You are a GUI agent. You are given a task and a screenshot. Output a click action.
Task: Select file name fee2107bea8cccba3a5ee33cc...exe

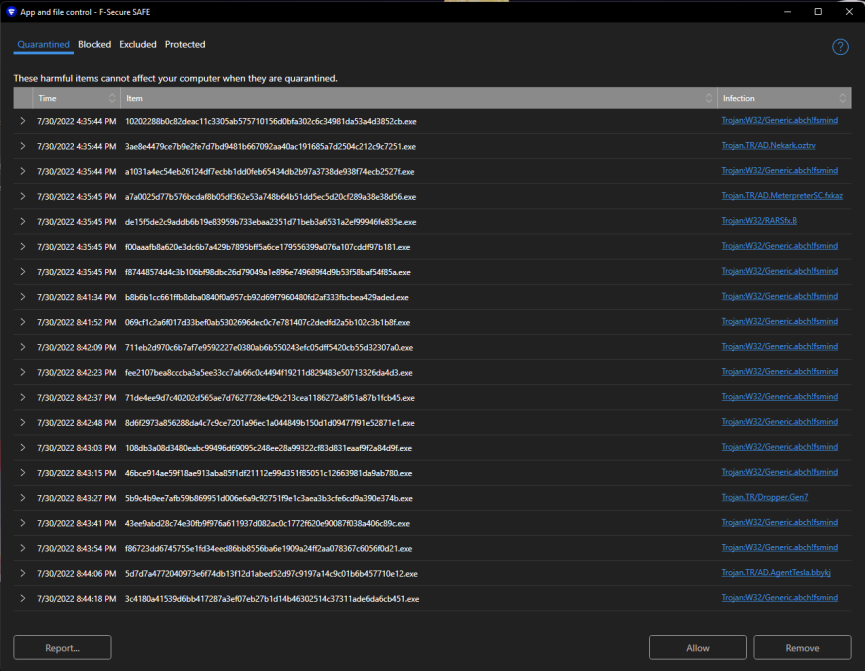pyautogui.click(x=269, y=373)
